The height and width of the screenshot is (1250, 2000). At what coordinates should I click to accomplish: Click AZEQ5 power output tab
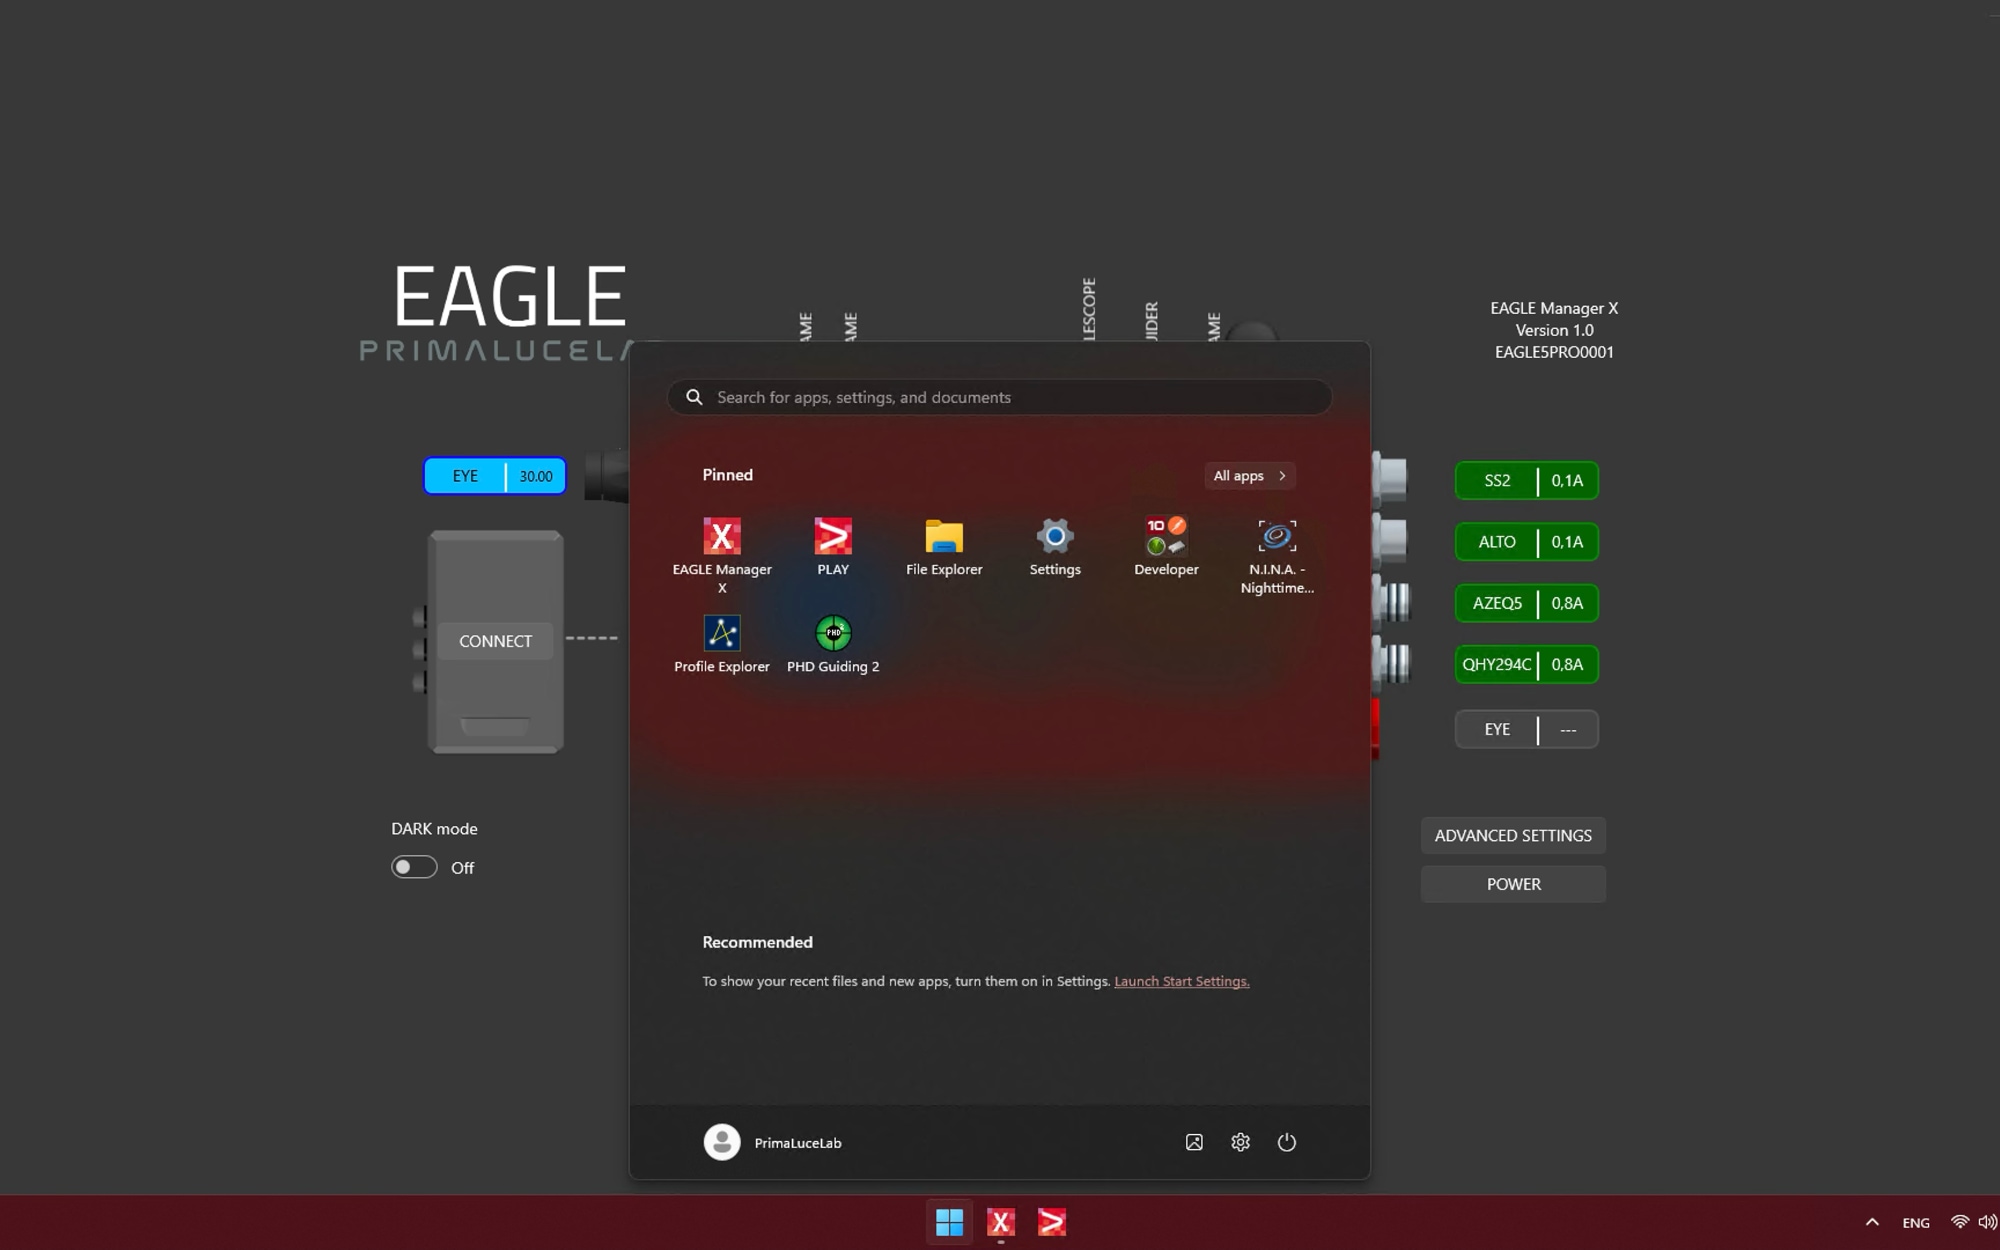(x=1526, y=602)
